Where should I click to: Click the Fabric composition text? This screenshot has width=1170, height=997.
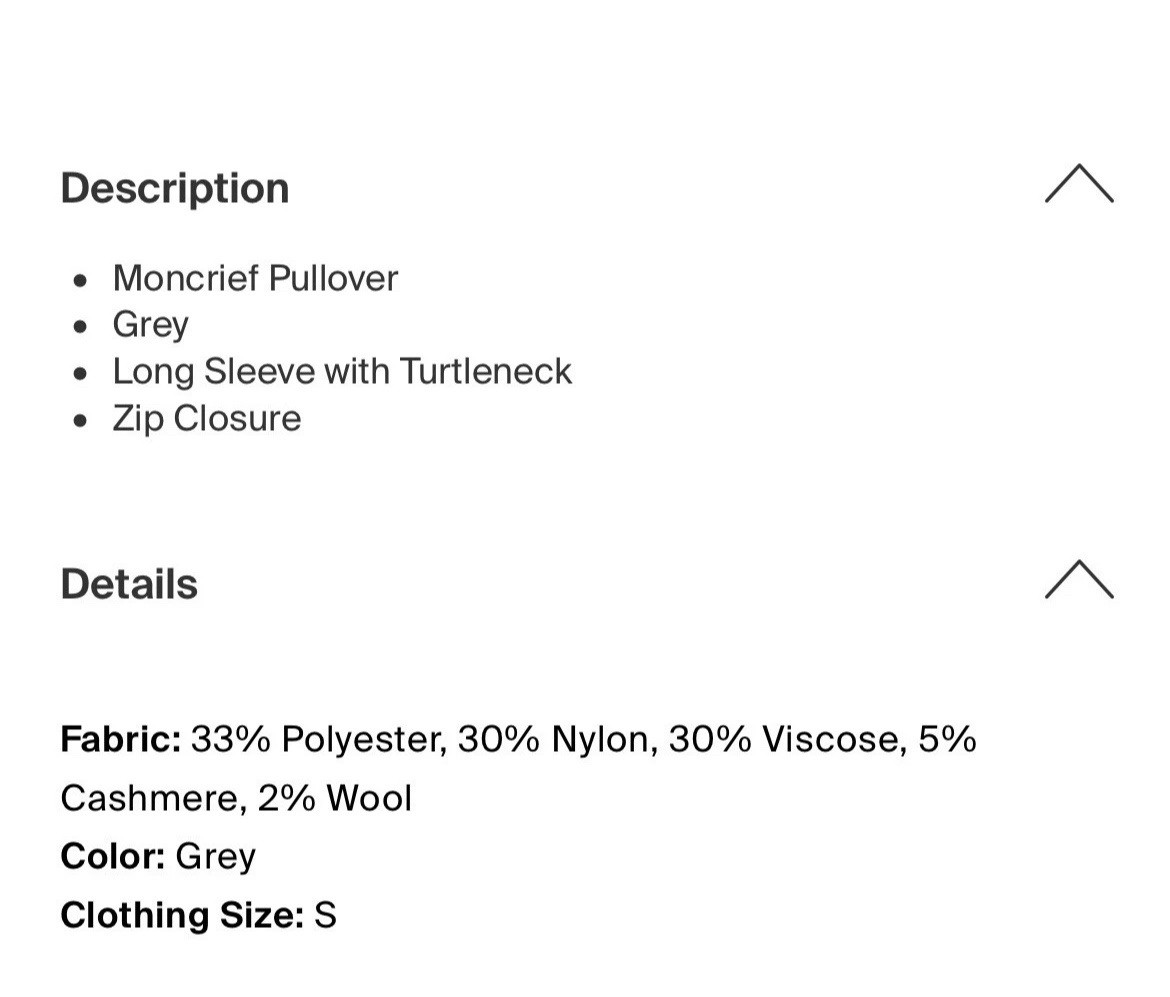click(520, 739)
